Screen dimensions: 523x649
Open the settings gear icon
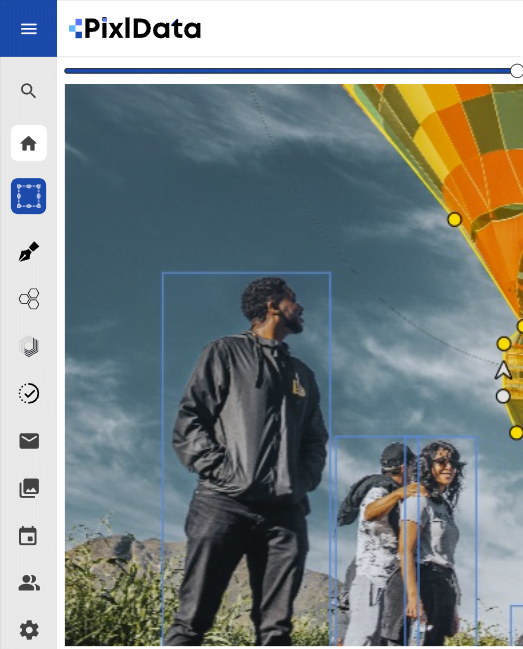coord(29,630)
